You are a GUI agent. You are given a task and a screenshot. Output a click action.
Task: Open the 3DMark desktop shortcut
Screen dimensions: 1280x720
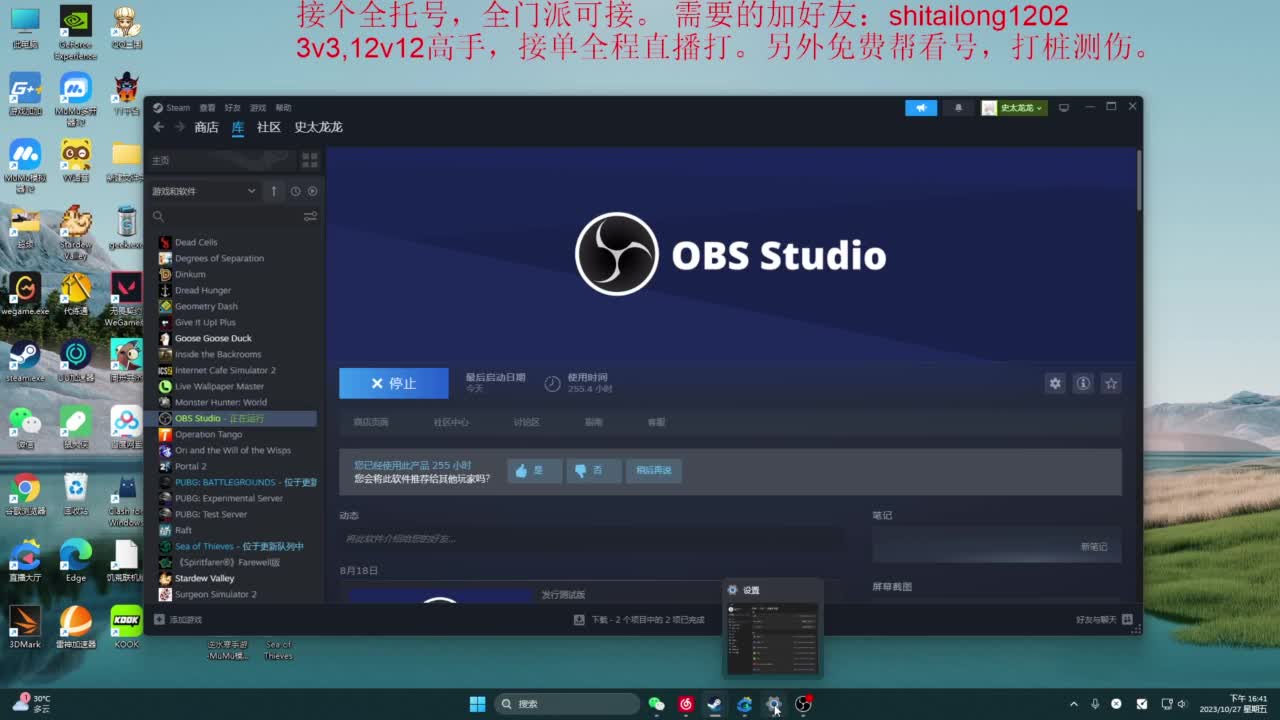tap(26, 627)
